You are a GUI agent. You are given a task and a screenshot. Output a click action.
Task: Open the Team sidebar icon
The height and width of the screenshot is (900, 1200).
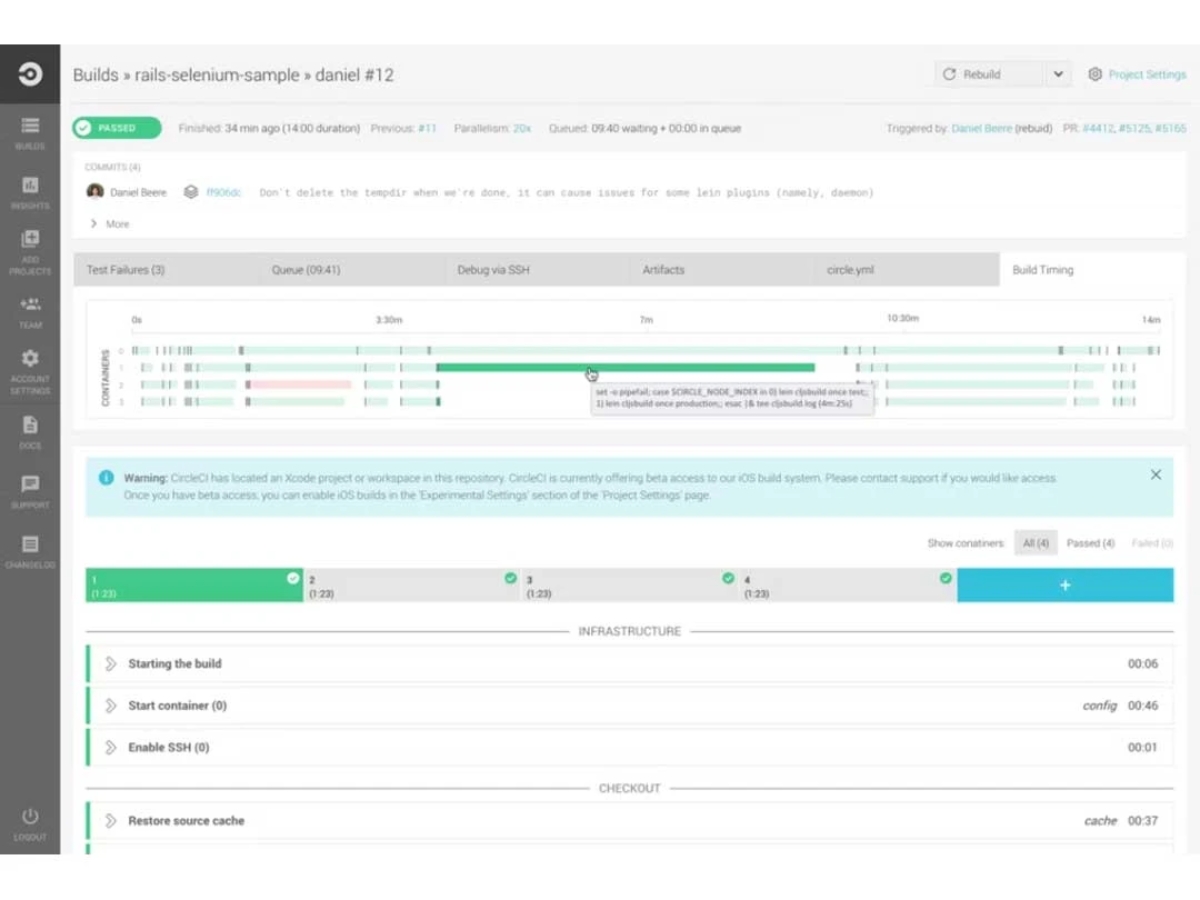[x=30, y=304]
